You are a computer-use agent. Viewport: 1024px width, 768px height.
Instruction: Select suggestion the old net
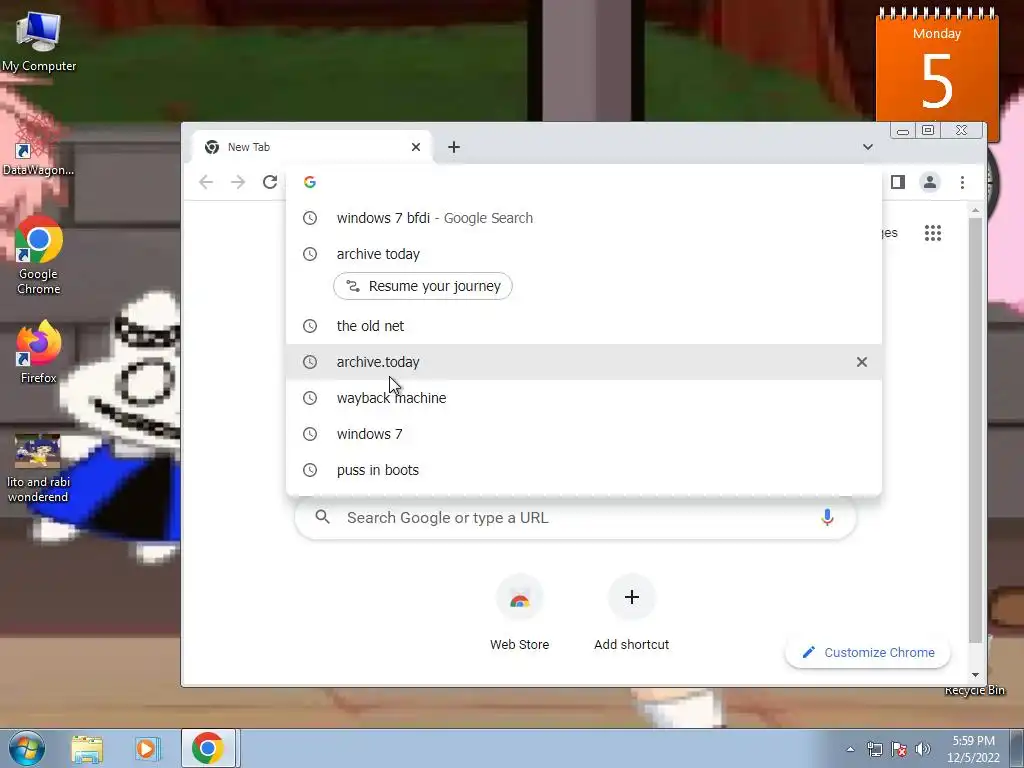584,326
